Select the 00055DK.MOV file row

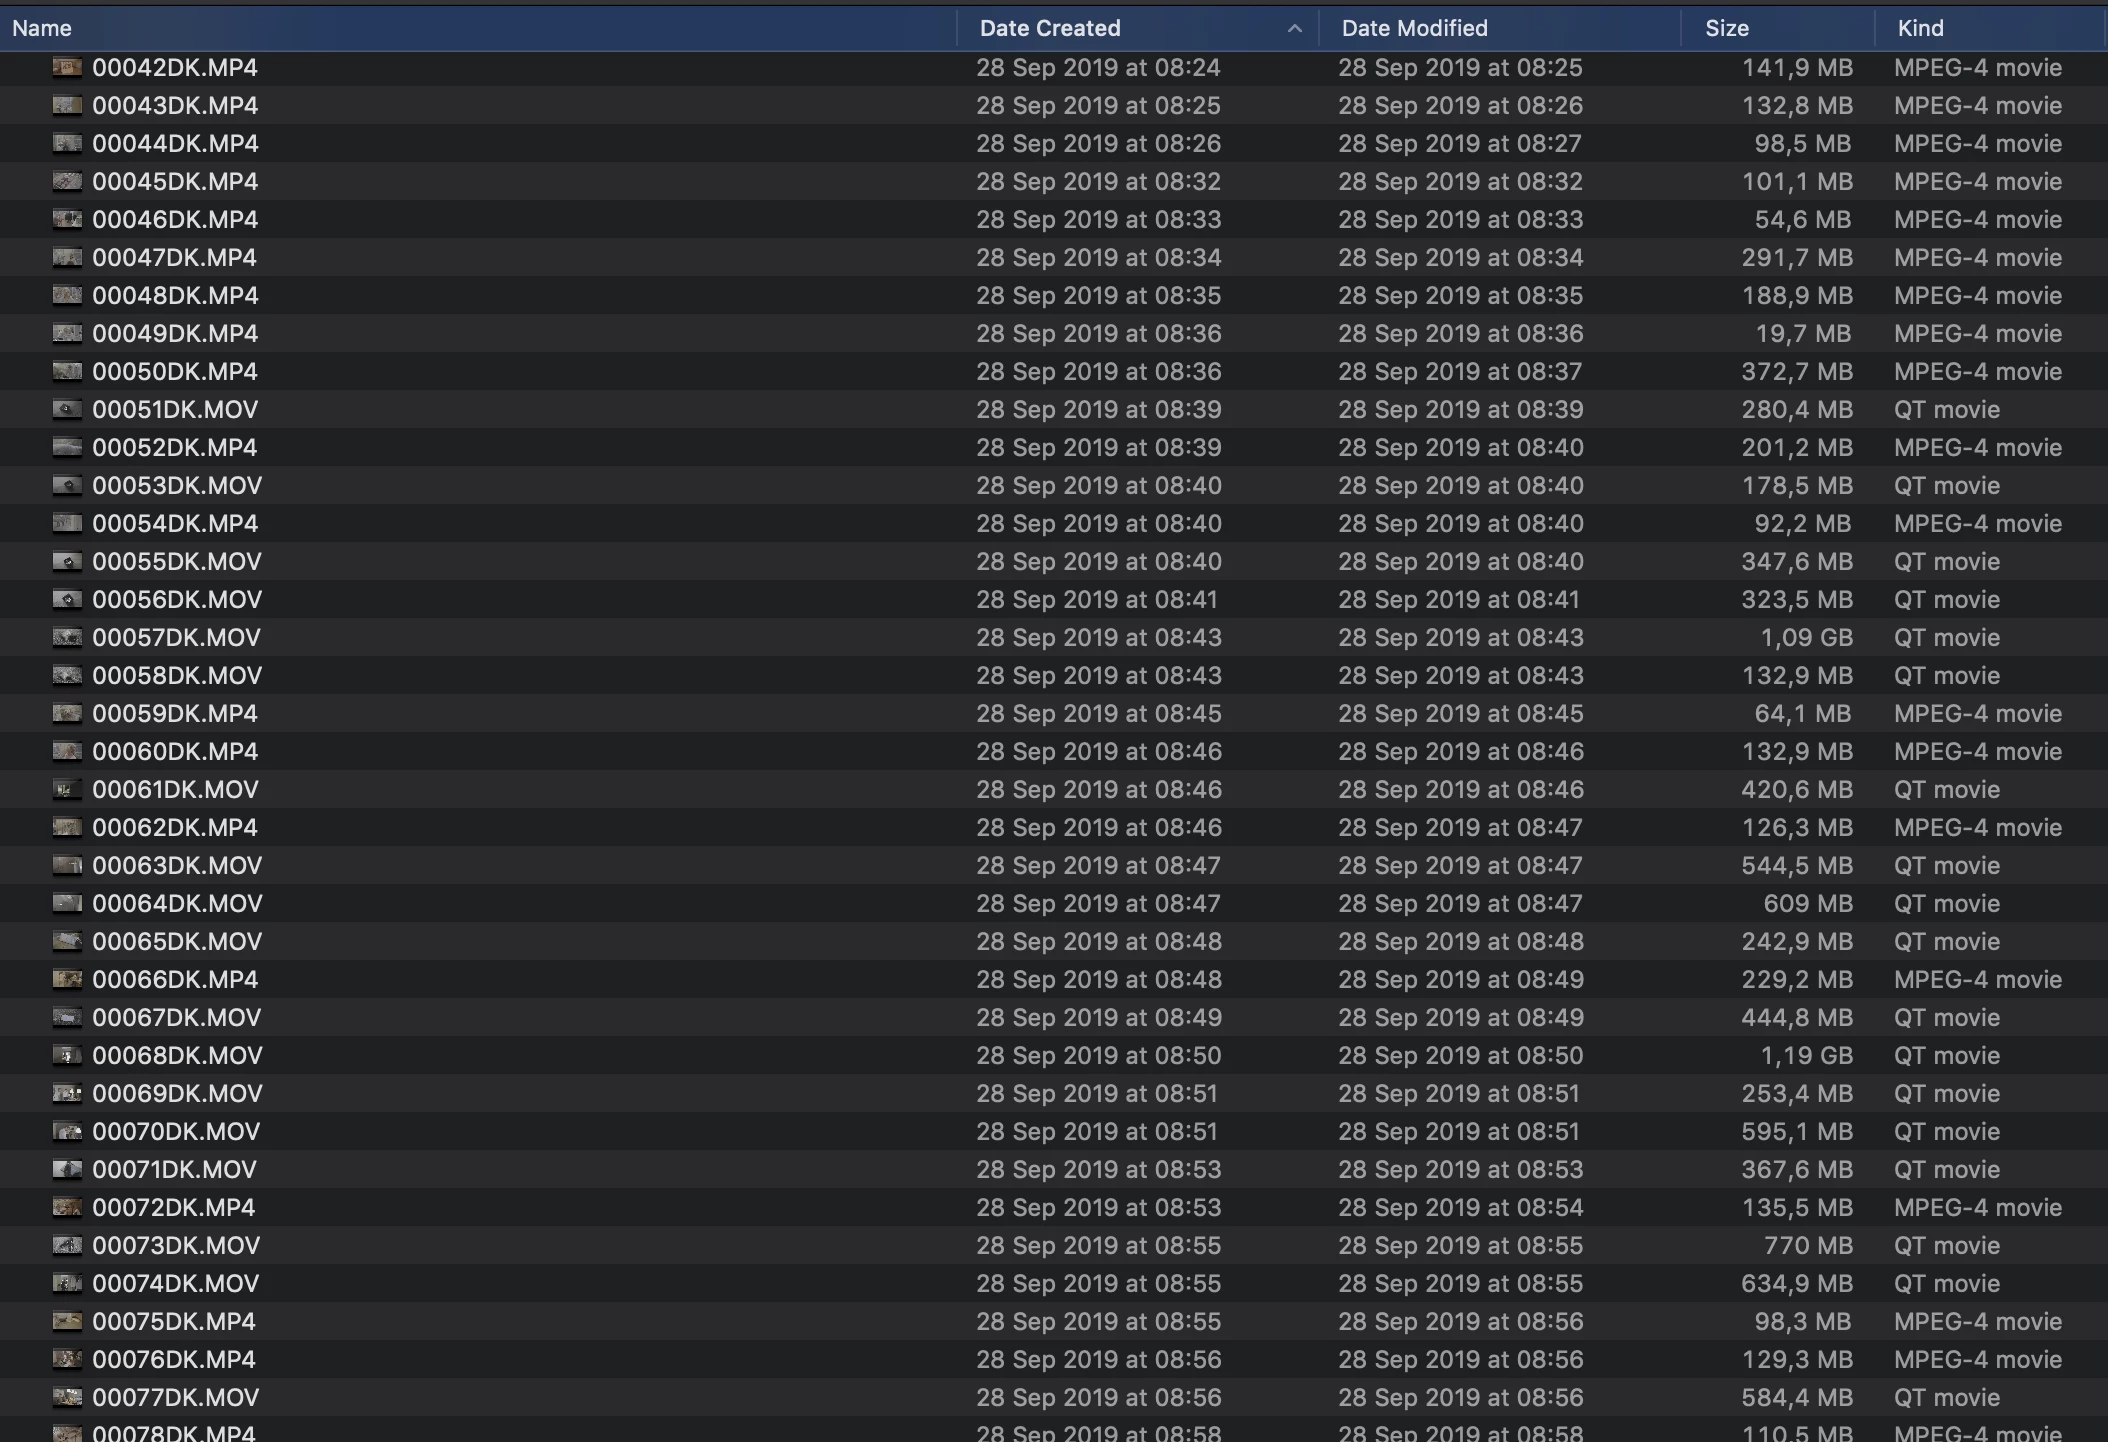pyautogui.click(x=176, y=561)
